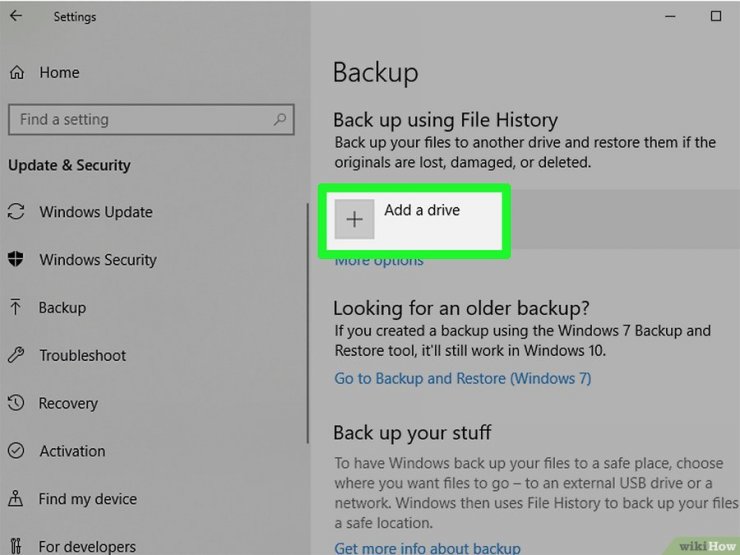Screen dimensions: 740x555
Task: Click the Find a setting search box
Action: click(151, 119)
